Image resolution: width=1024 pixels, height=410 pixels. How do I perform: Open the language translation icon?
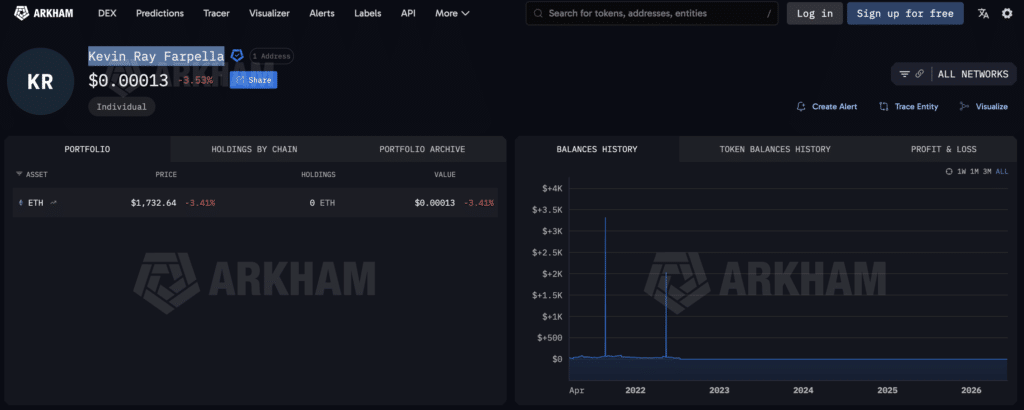(983, 13)
